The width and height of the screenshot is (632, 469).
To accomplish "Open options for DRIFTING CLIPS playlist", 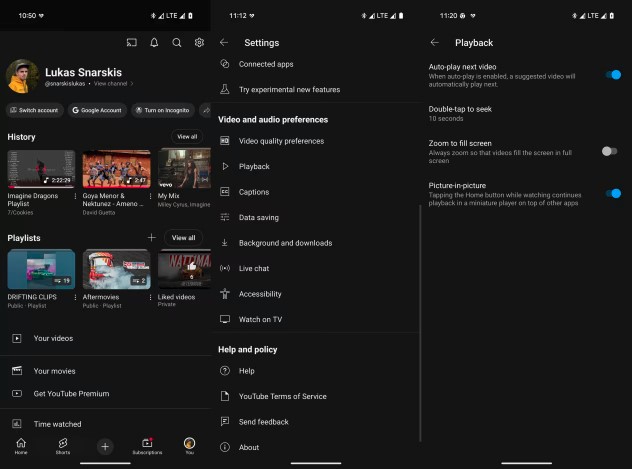I will click(75, 297).
